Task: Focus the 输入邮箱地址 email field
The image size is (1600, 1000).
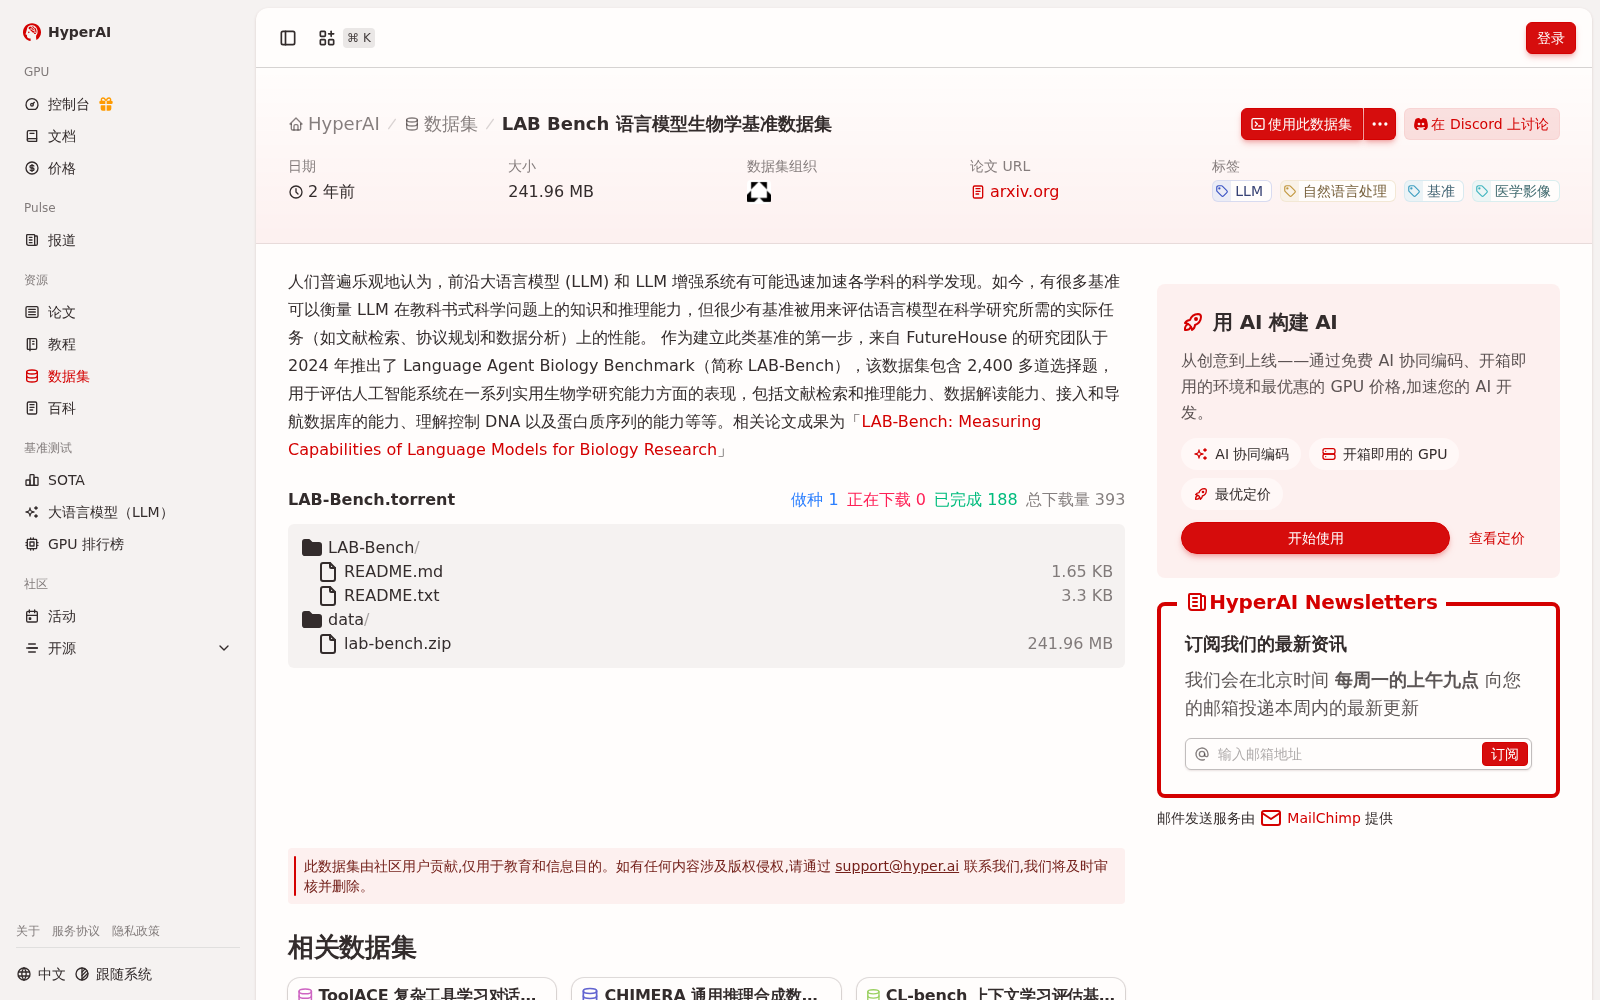Action: 1345,754
